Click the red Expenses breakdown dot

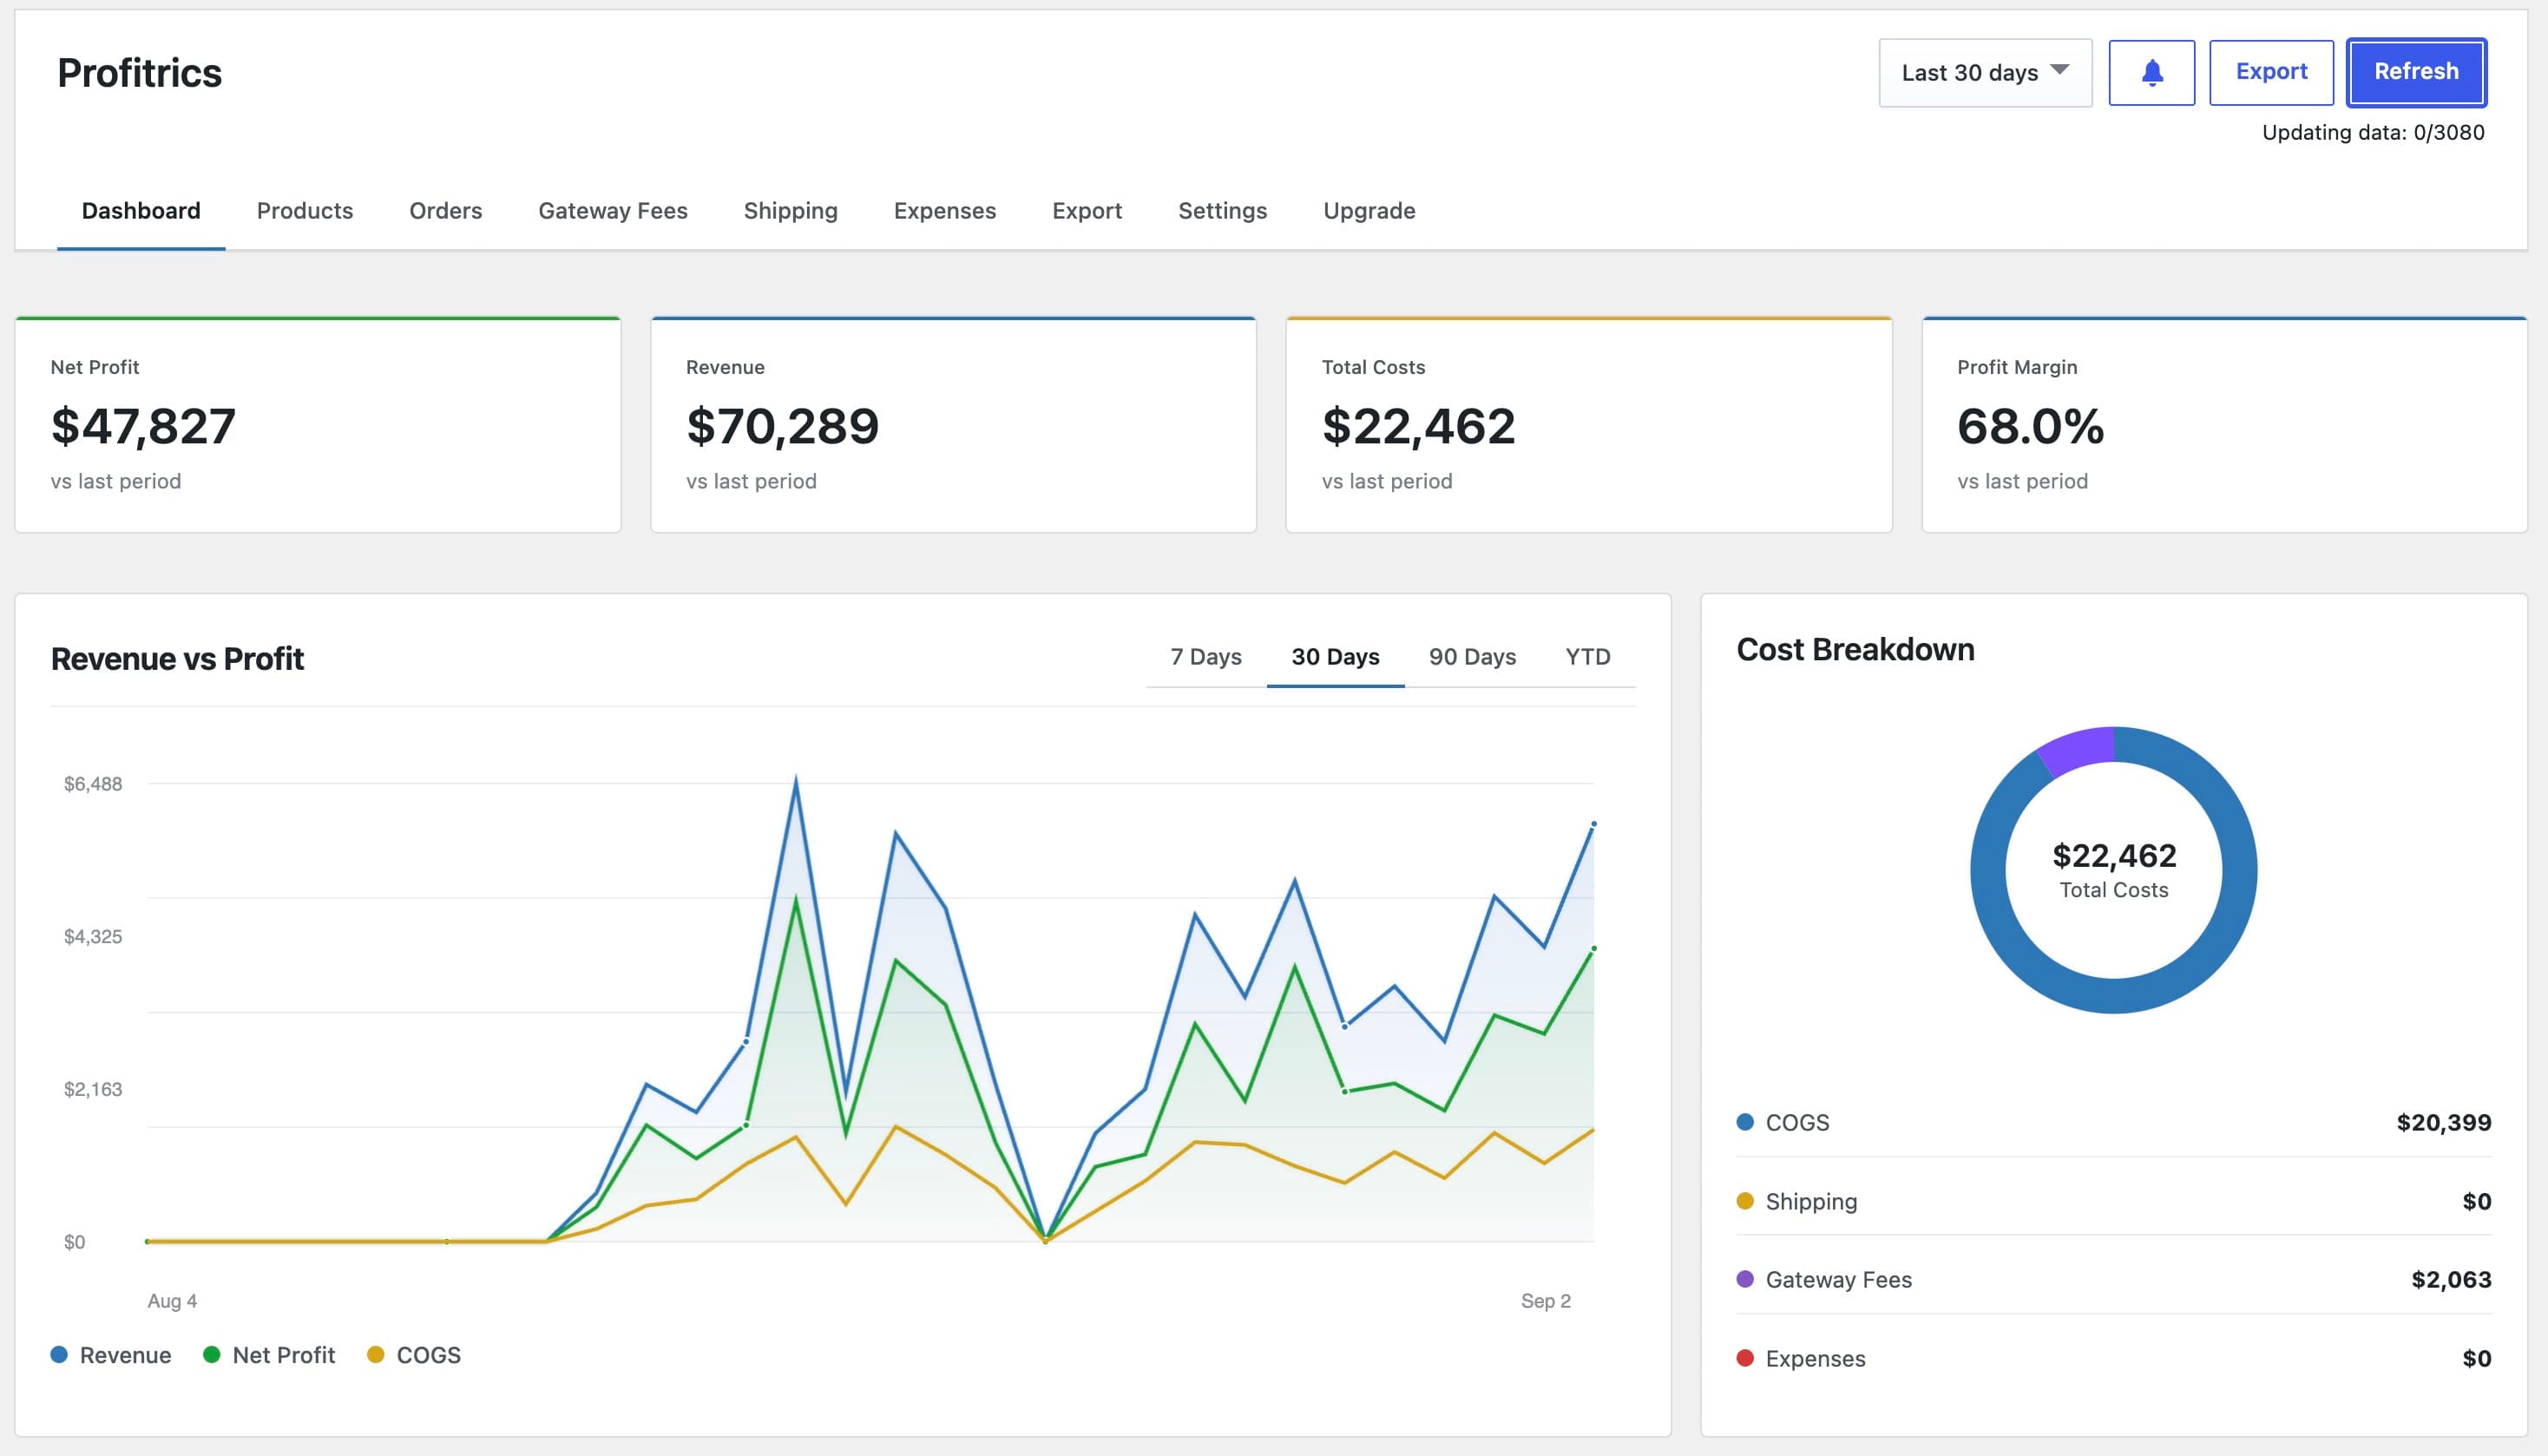click(1745, 1358)
